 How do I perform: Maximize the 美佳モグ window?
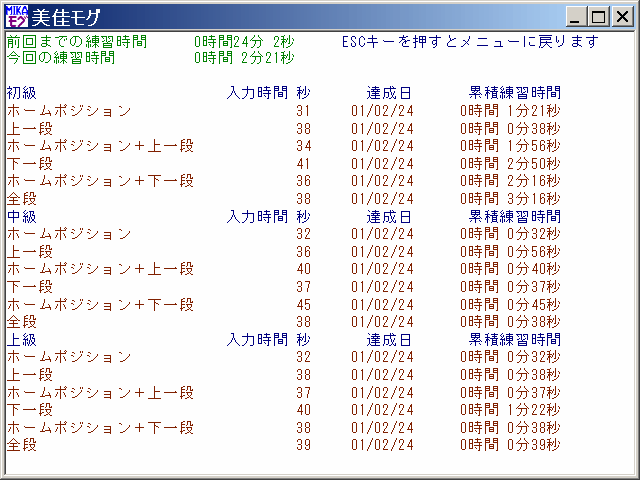pos(598,17)
